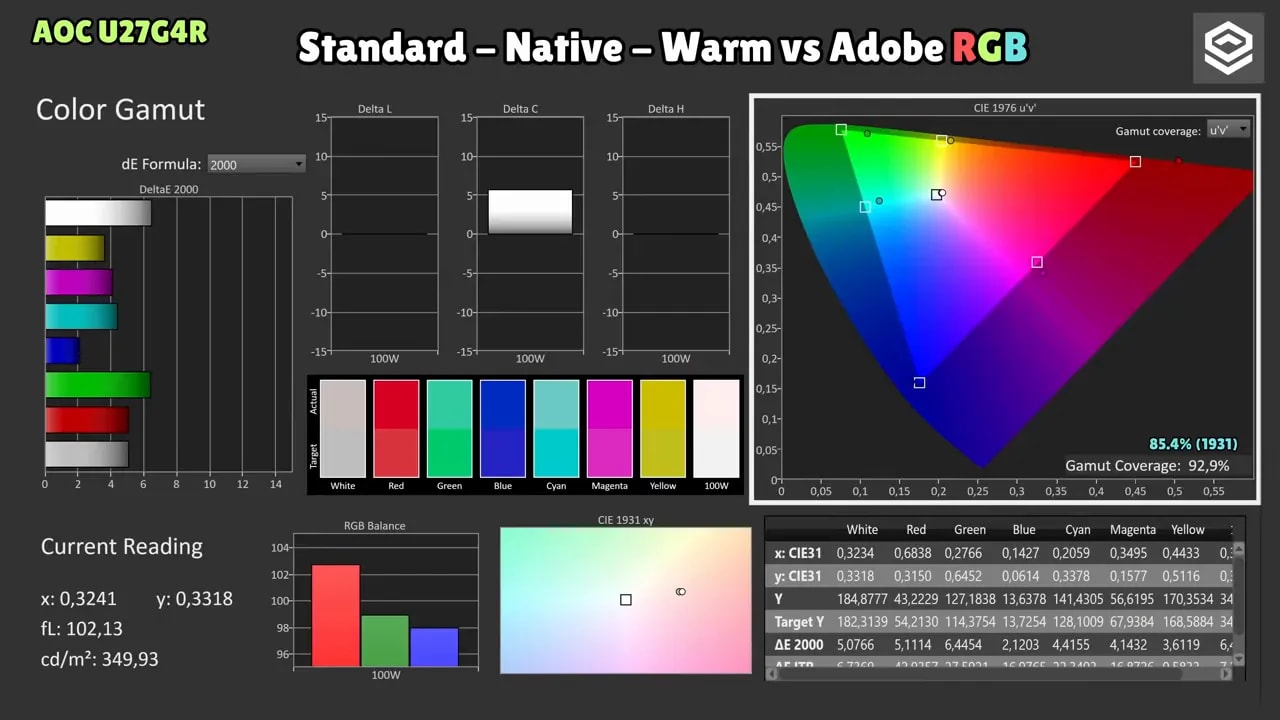Select the Red actual/target swatch
This screenshot has width=1280, height=720.
(396, 428)
